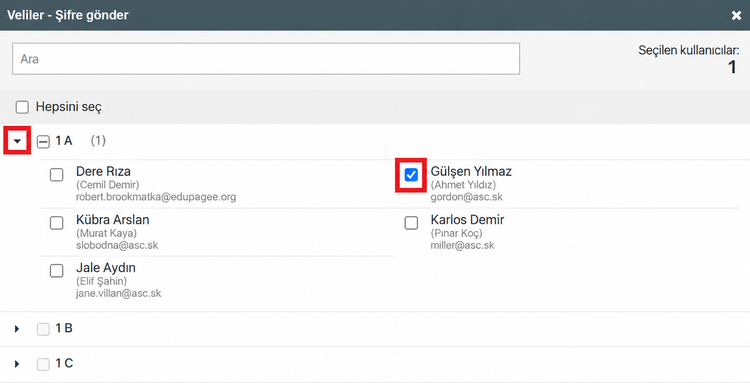Expand the 1 C class group
The width and height of the screenshot is (750, 383).
[x=17, y=364]
